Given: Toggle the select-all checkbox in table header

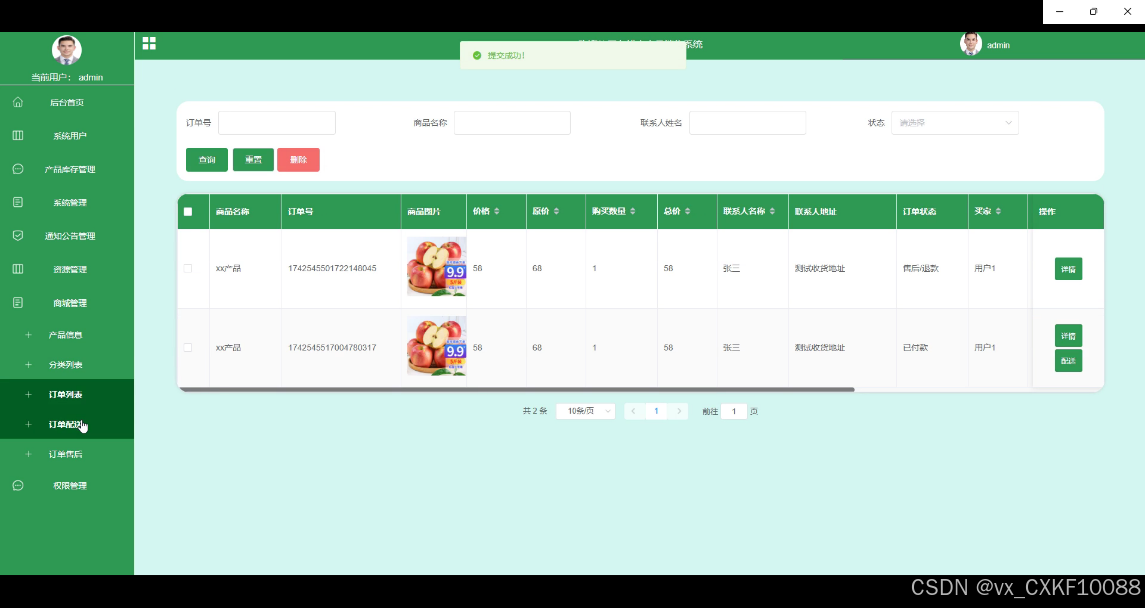Looking at the screenshot, I should tap(188, 211).
